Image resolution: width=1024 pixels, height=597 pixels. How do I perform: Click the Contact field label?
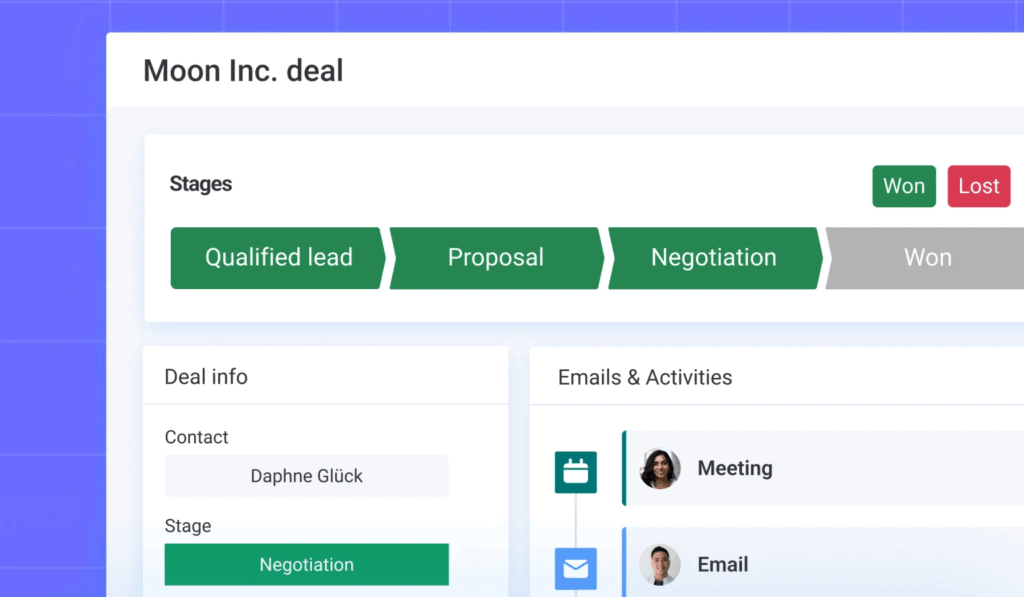[197, 437]
